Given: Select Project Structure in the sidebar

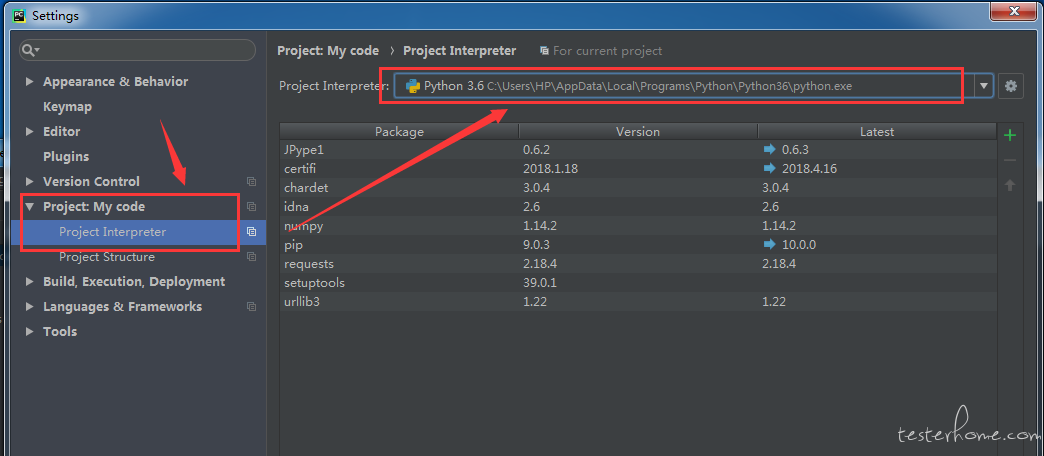Looking at the screenshot, I should coord(107,256).
